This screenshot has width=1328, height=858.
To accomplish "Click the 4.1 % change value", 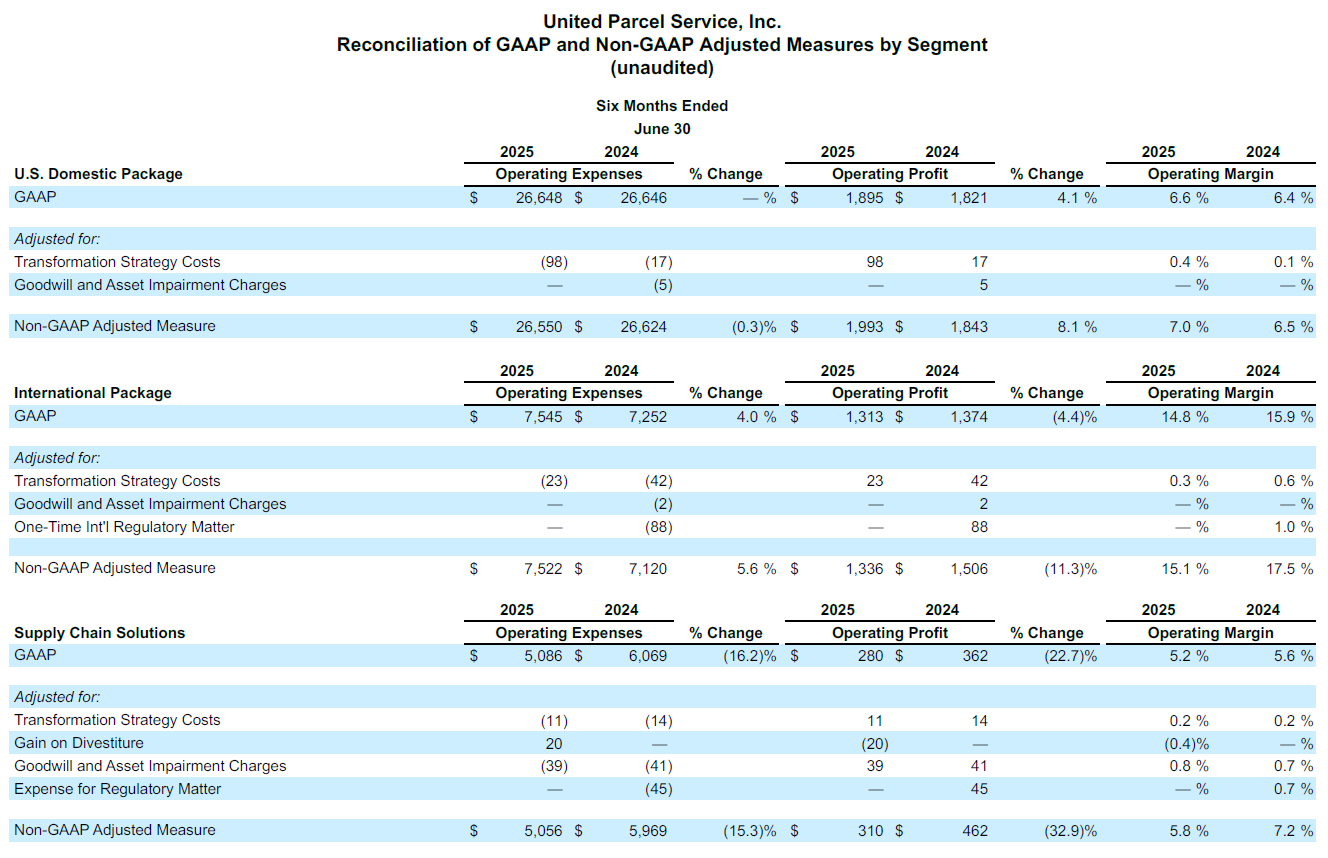I will coord(1077,198).
